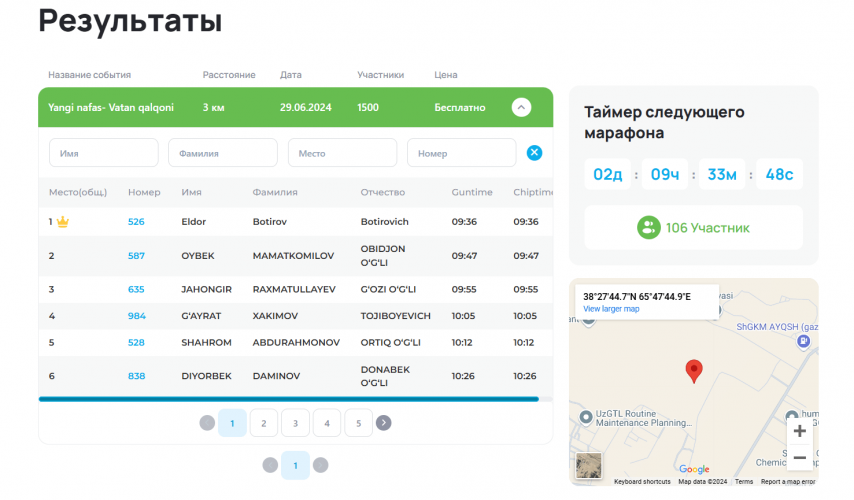Go to the next results page using the arrow
Image resolution: width=854 pixels, height=500 pixels.
[x=383, y=423]
